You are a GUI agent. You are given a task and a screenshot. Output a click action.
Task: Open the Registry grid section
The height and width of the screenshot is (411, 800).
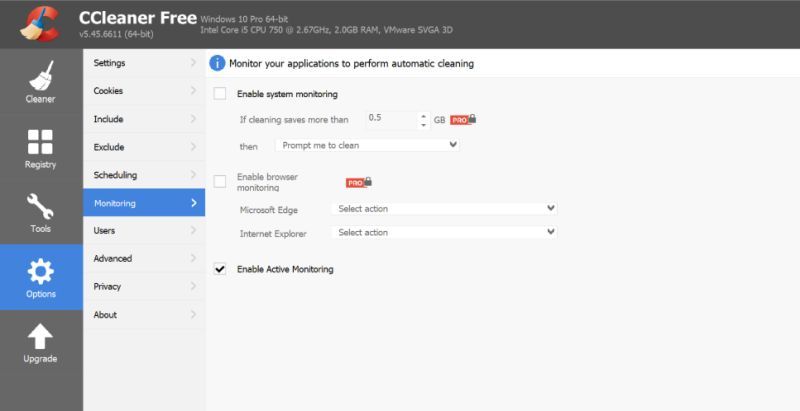(x=41, y=148)
